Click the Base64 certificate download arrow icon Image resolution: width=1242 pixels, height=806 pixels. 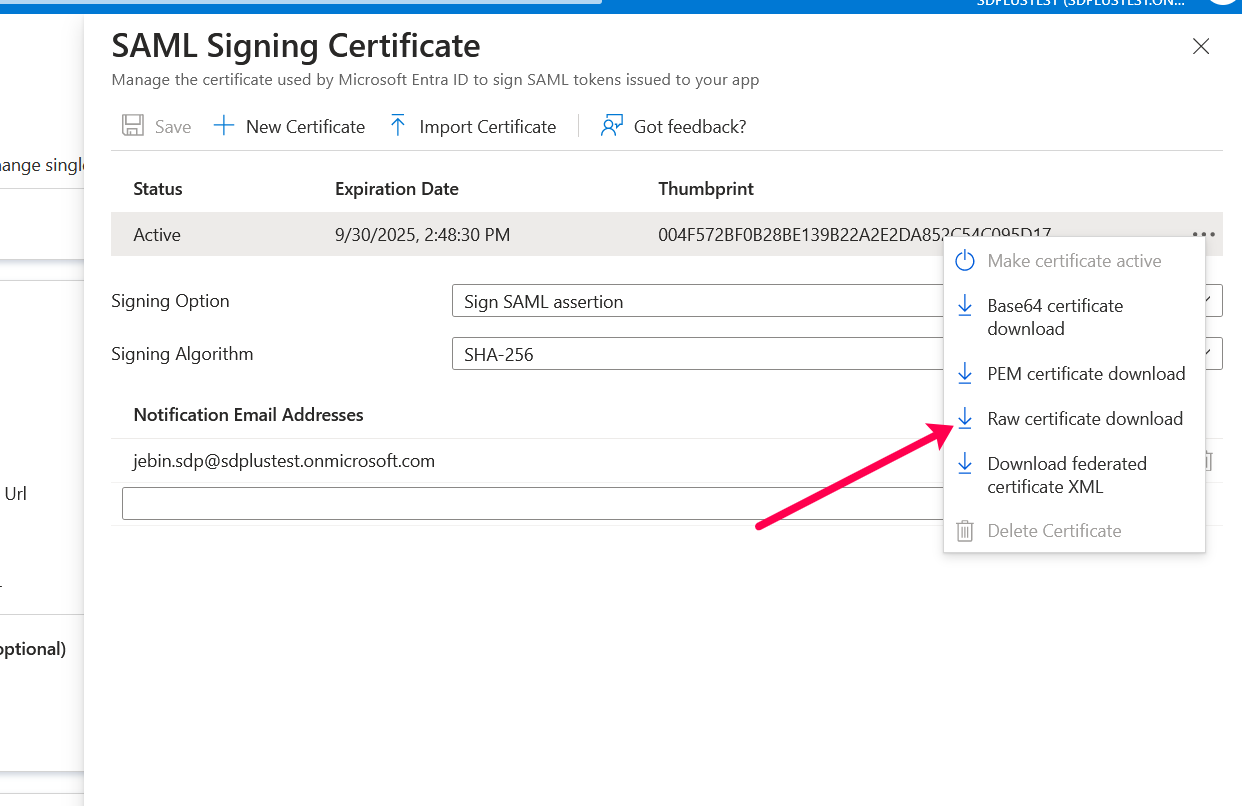coord(965,306)
